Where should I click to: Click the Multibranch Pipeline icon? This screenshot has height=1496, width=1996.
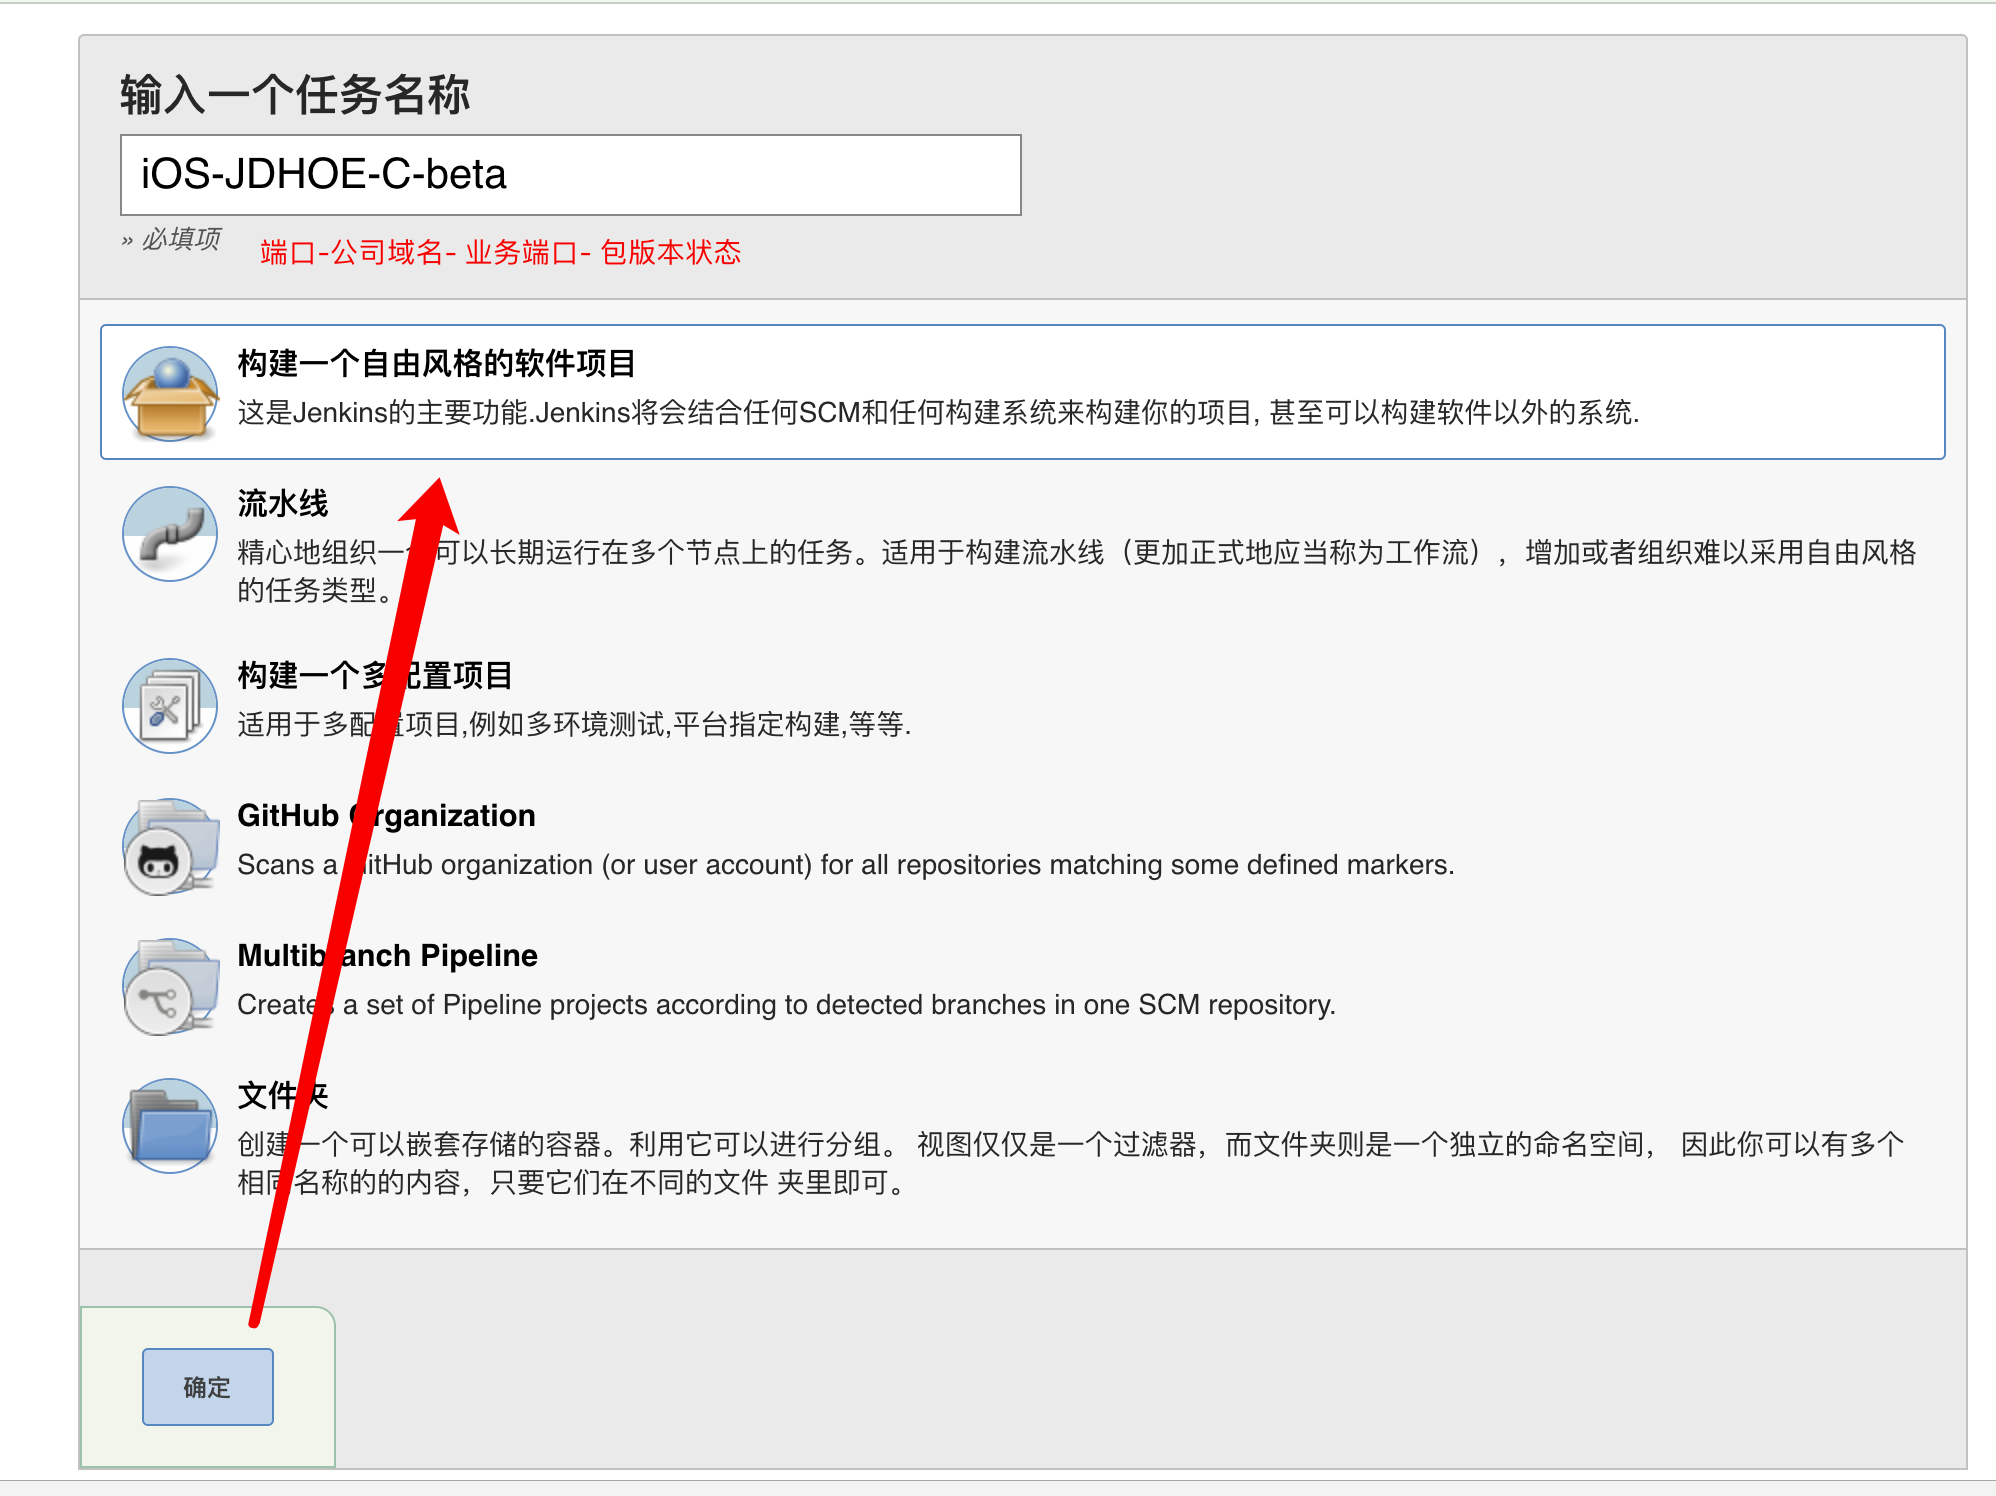170,986
